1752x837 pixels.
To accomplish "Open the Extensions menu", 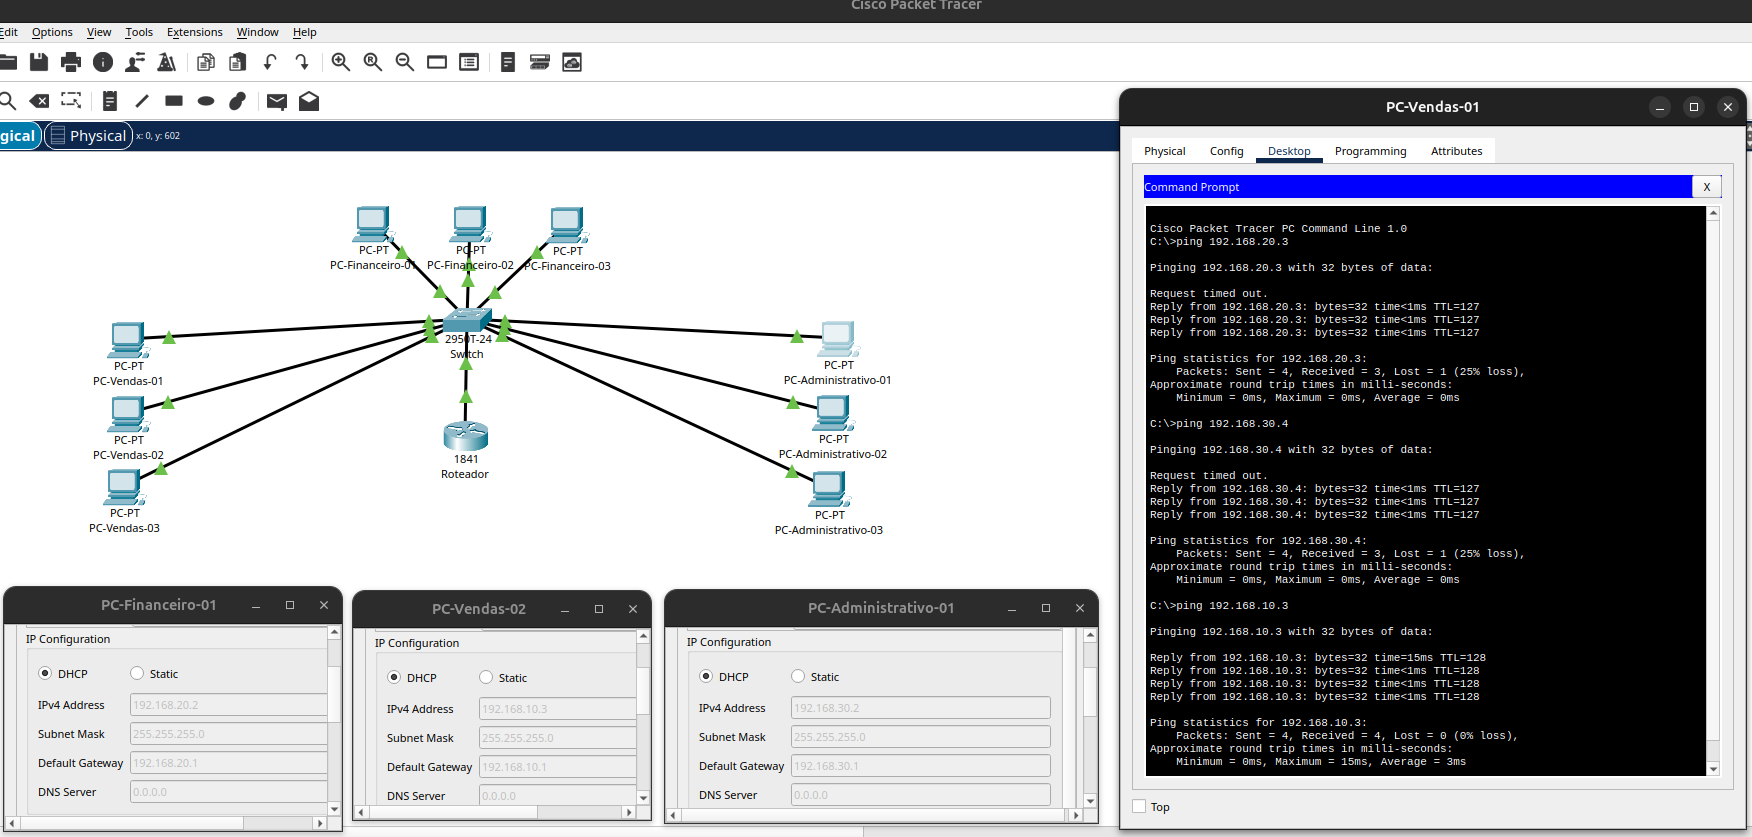I will (195, 32).
